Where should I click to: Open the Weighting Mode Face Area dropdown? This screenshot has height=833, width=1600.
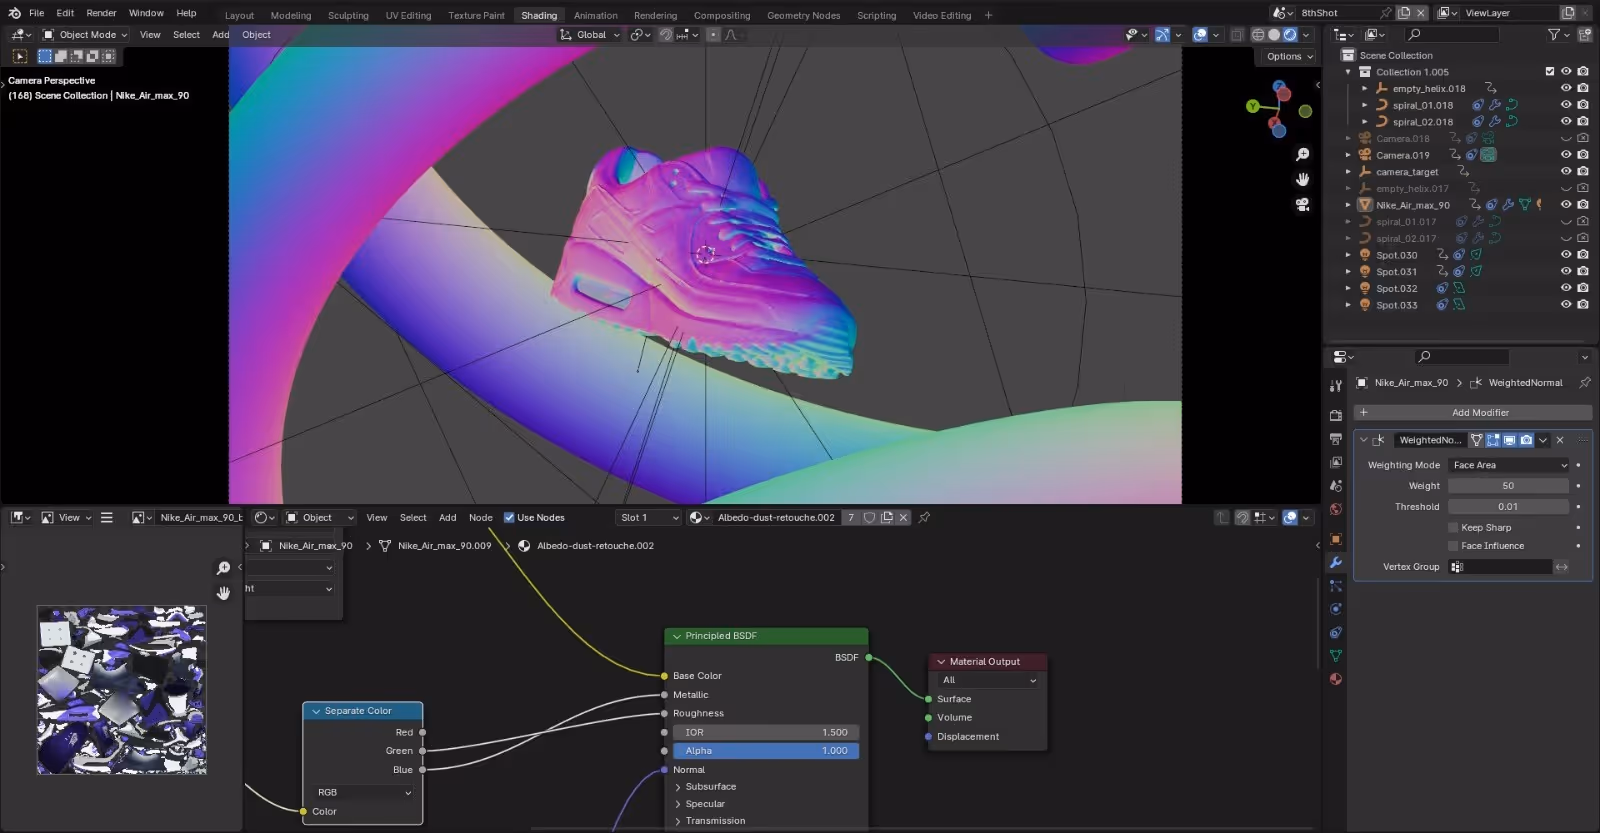1509,465
